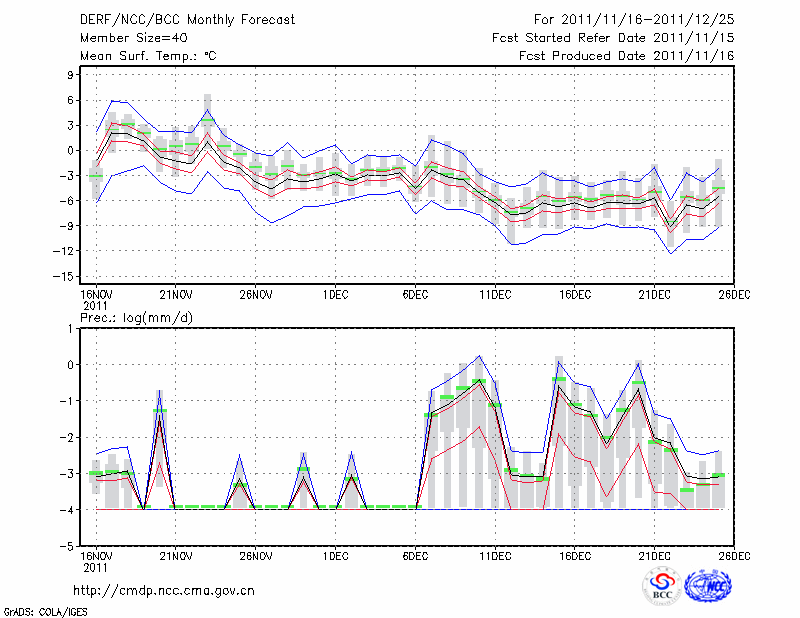
Task: Select the DERF/NCC/BCC Monthly Forecast title
Action: [187, 20]
